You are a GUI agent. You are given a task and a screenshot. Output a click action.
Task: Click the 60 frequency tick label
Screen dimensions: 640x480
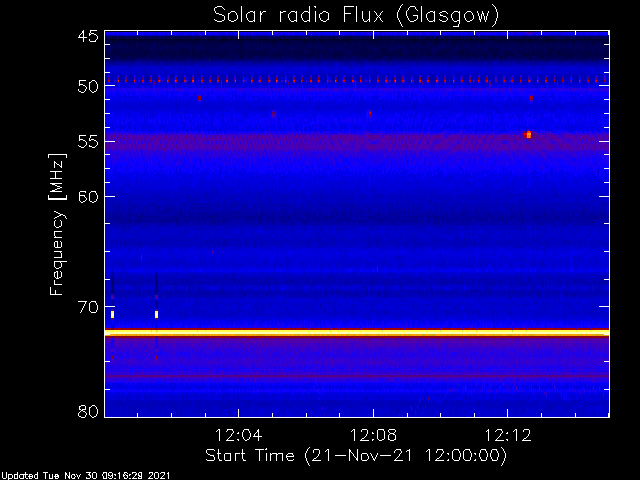(88, 197)
